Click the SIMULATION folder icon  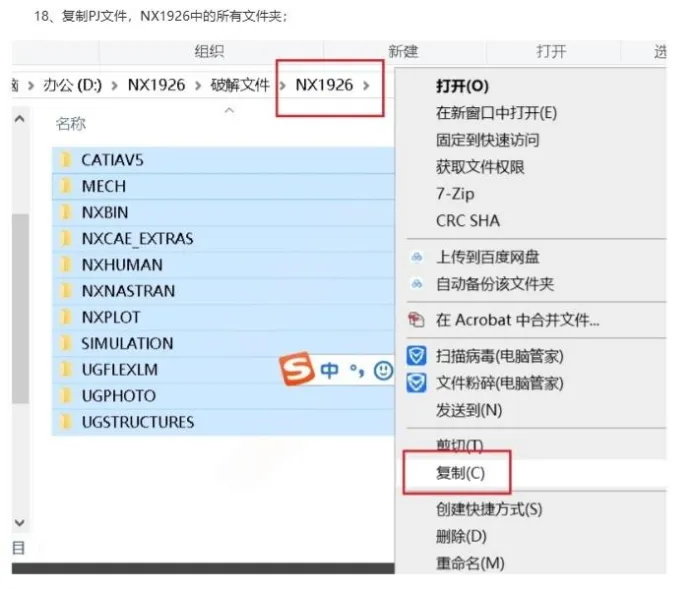pyautogui.click(x=66, y=343)
